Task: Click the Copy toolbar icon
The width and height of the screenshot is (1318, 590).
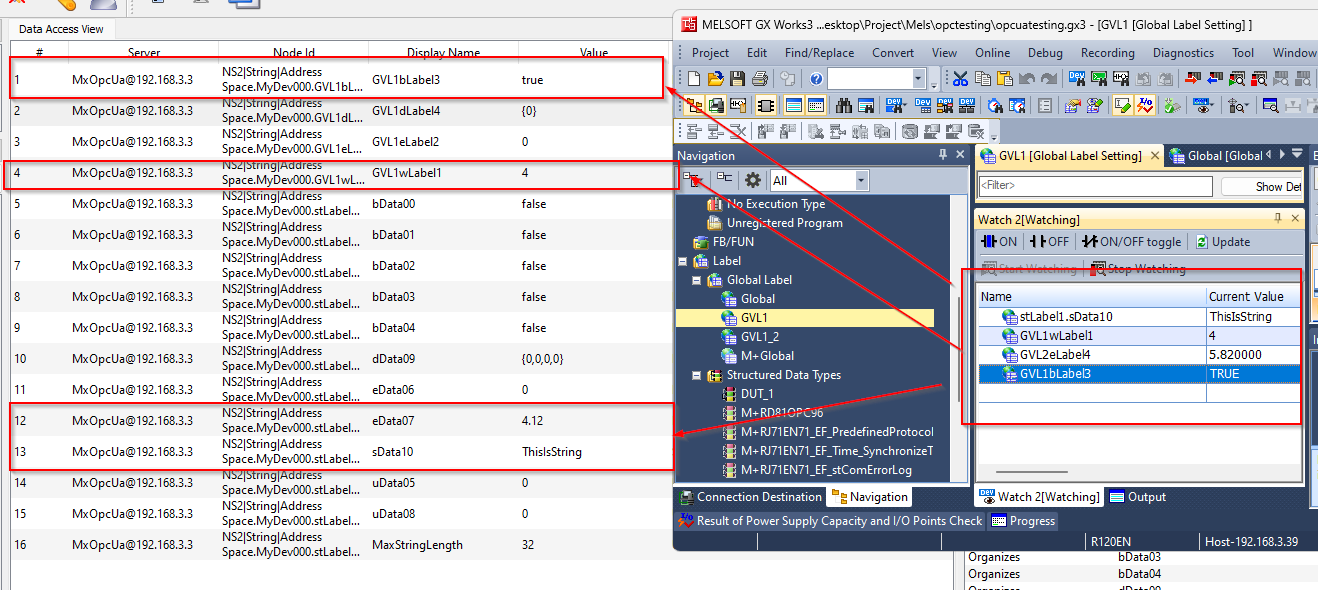Action: tap(982, 78)
